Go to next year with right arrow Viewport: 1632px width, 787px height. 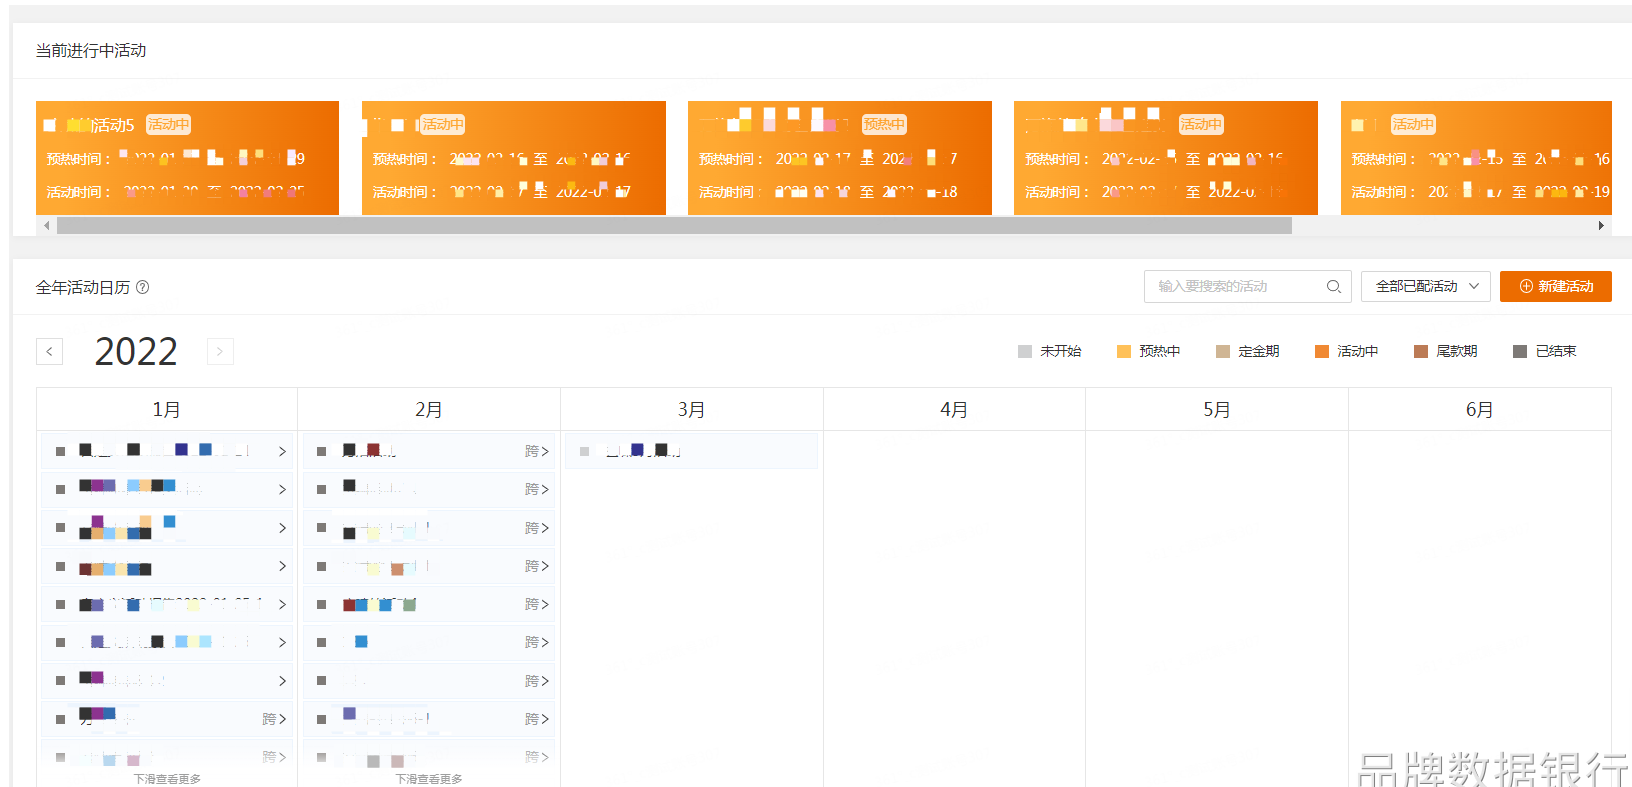point(220,352)
